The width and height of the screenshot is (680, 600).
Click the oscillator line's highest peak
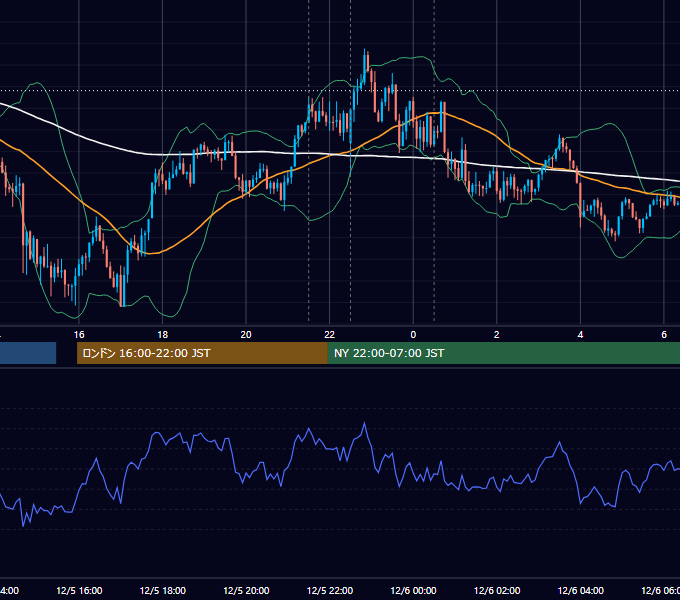click(364, 424)
